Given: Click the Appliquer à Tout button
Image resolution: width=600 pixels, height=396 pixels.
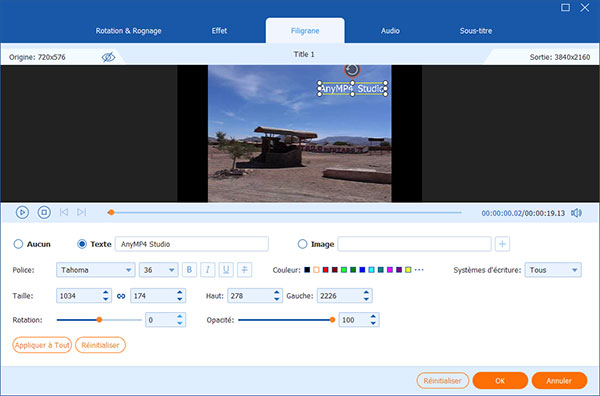Looking at the screenshot, I should click(42, 345).
